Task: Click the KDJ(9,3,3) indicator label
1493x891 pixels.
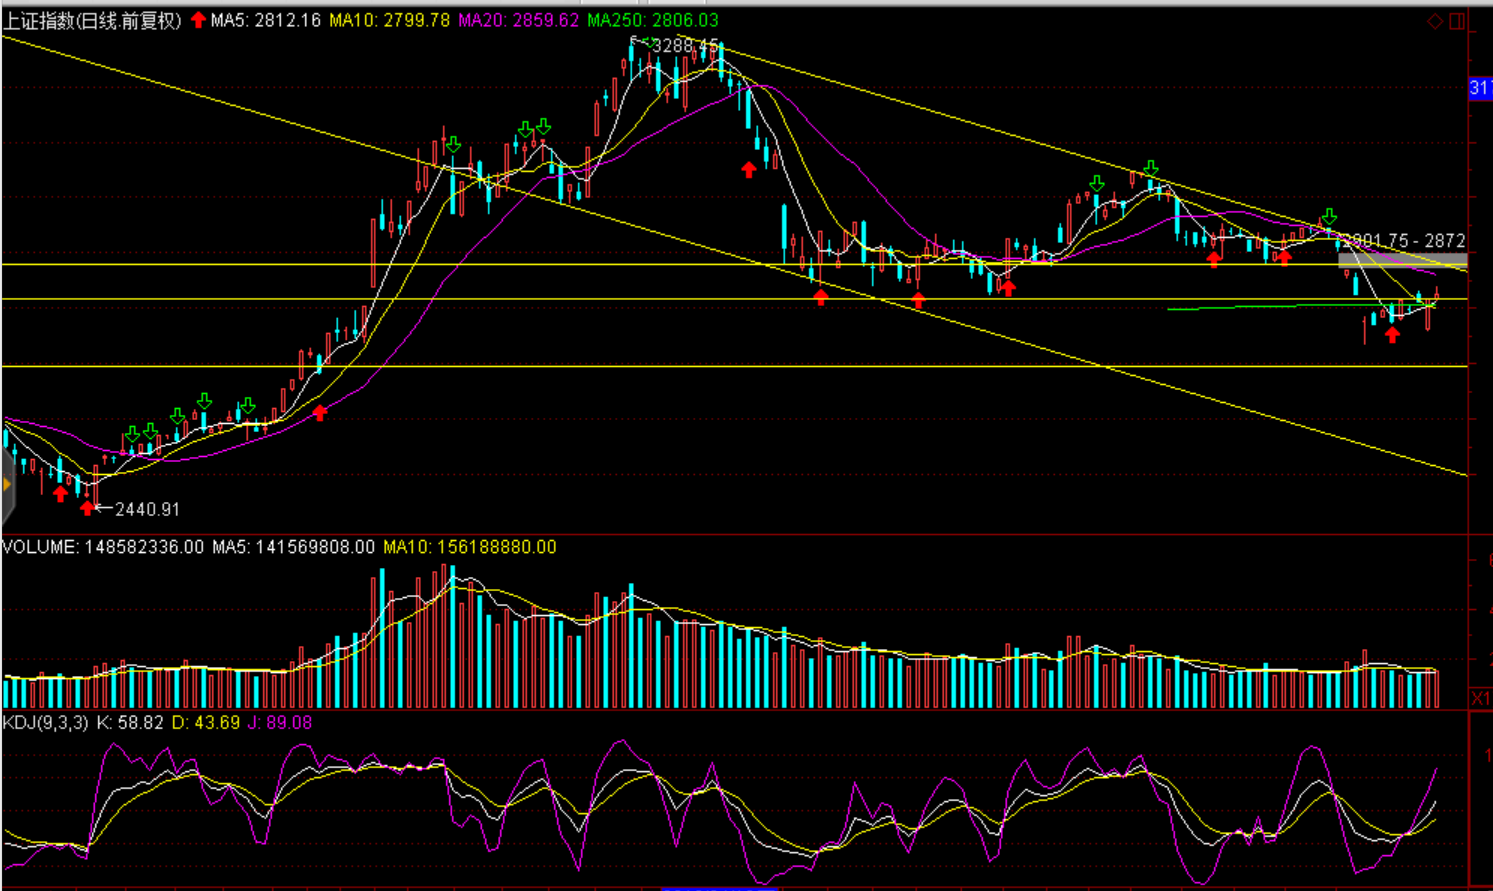Action: click(45, 722)
